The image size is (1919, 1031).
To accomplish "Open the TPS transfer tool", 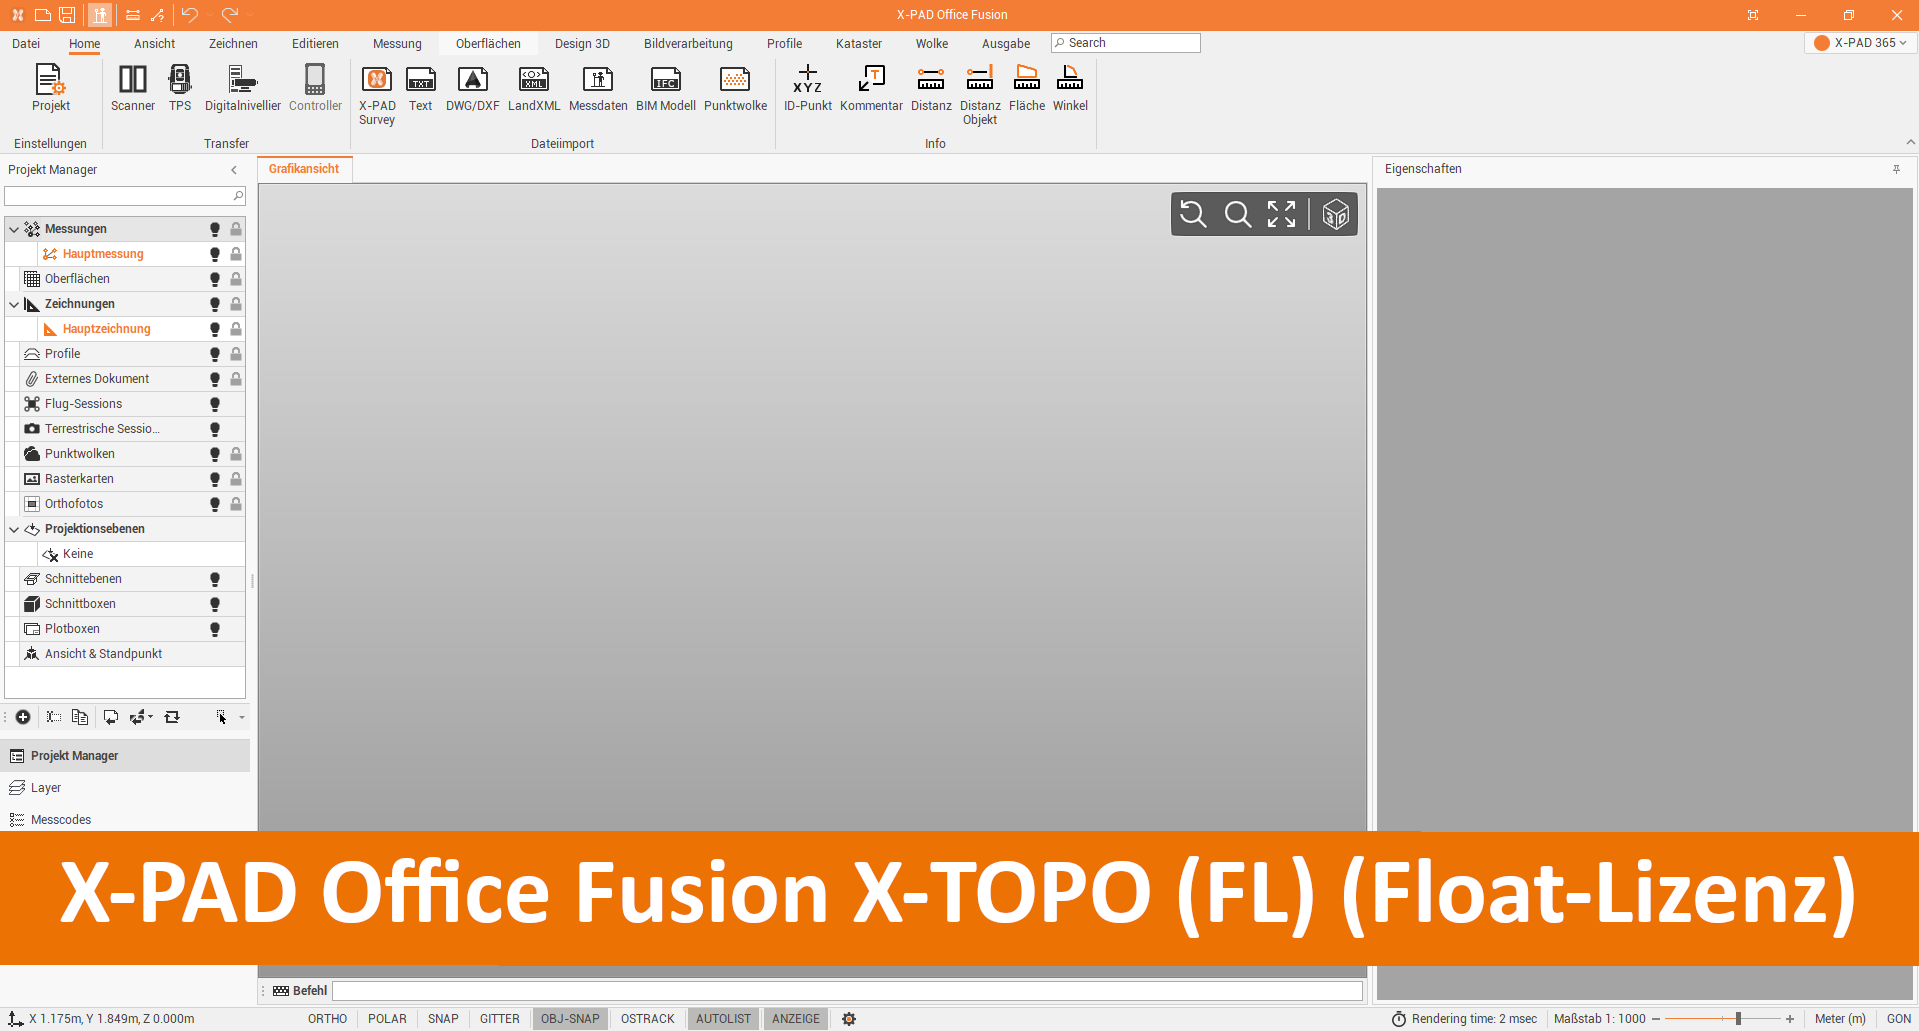I will pos(180,88).
